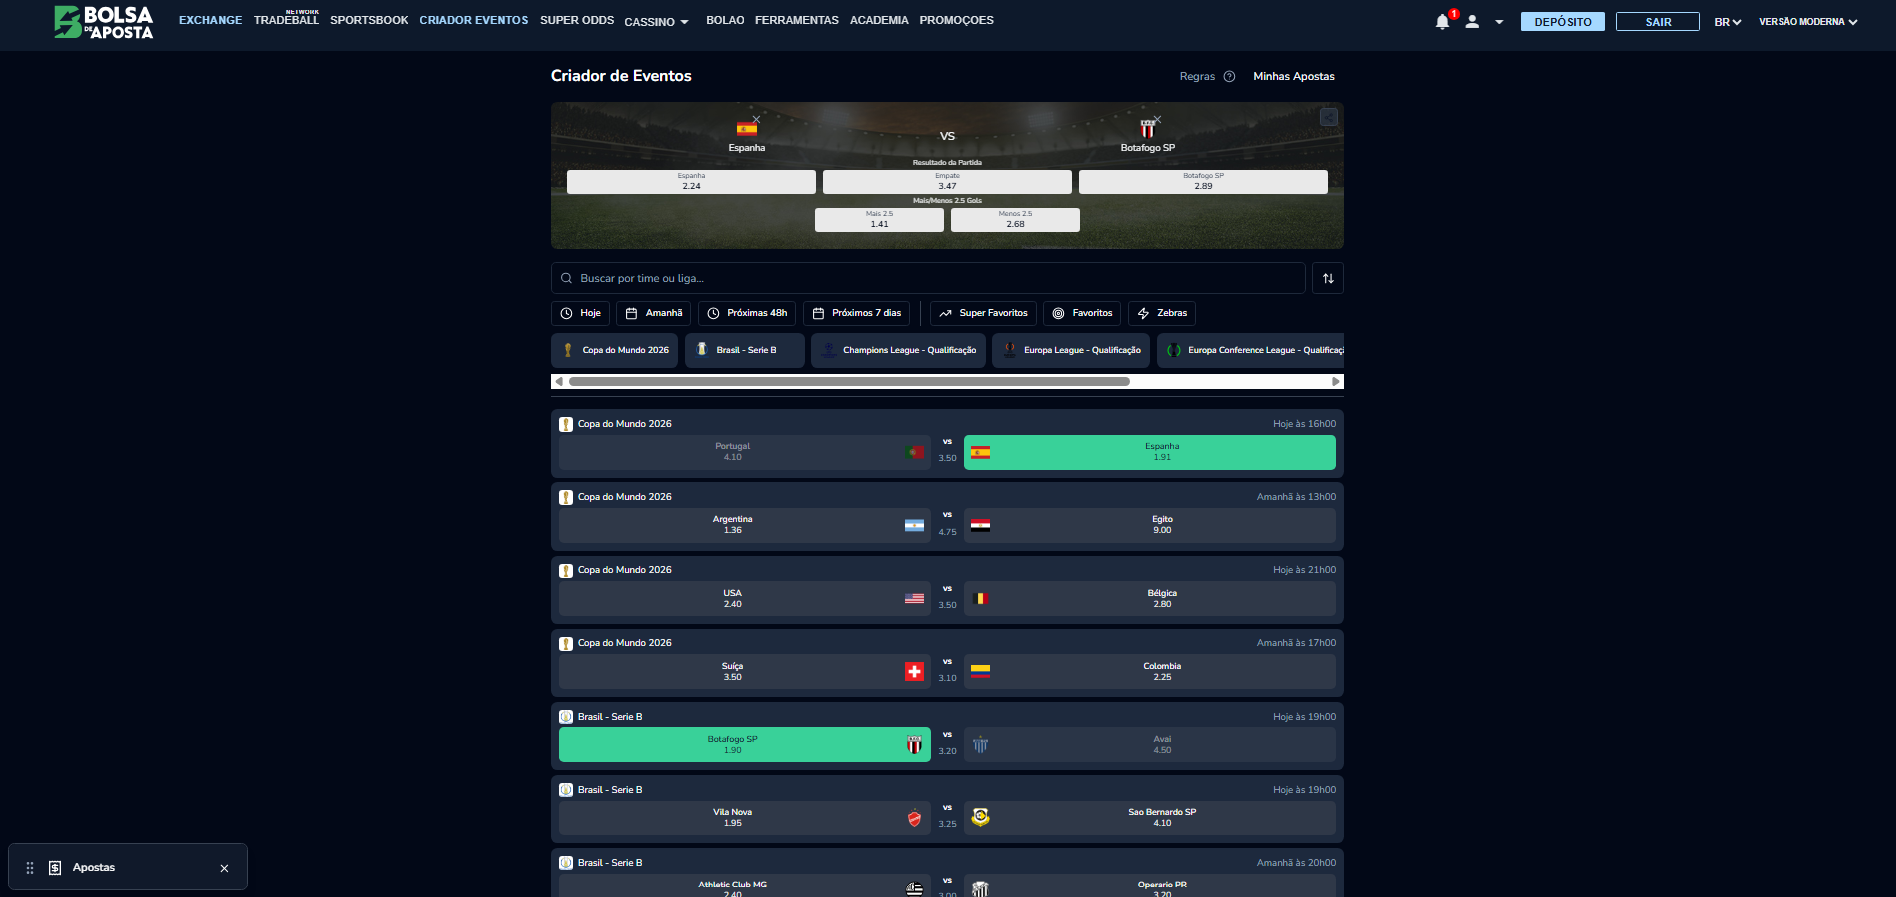The width and height of the screenshot is (1896, 897).
Task: Open the Exchange menu
Action: pos(210,20)
